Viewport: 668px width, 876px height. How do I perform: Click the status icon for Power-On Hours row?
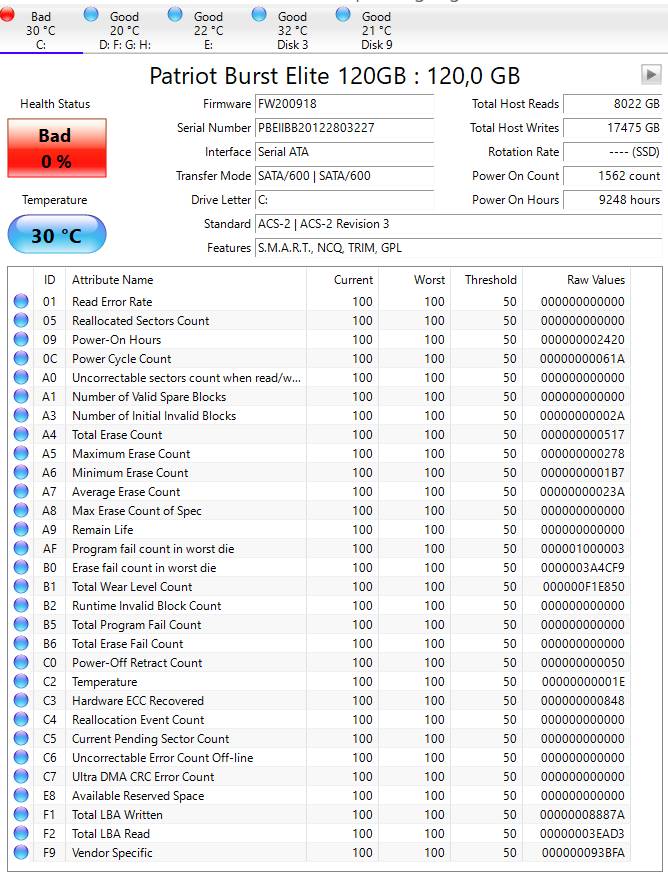click(x=21, y=339)
